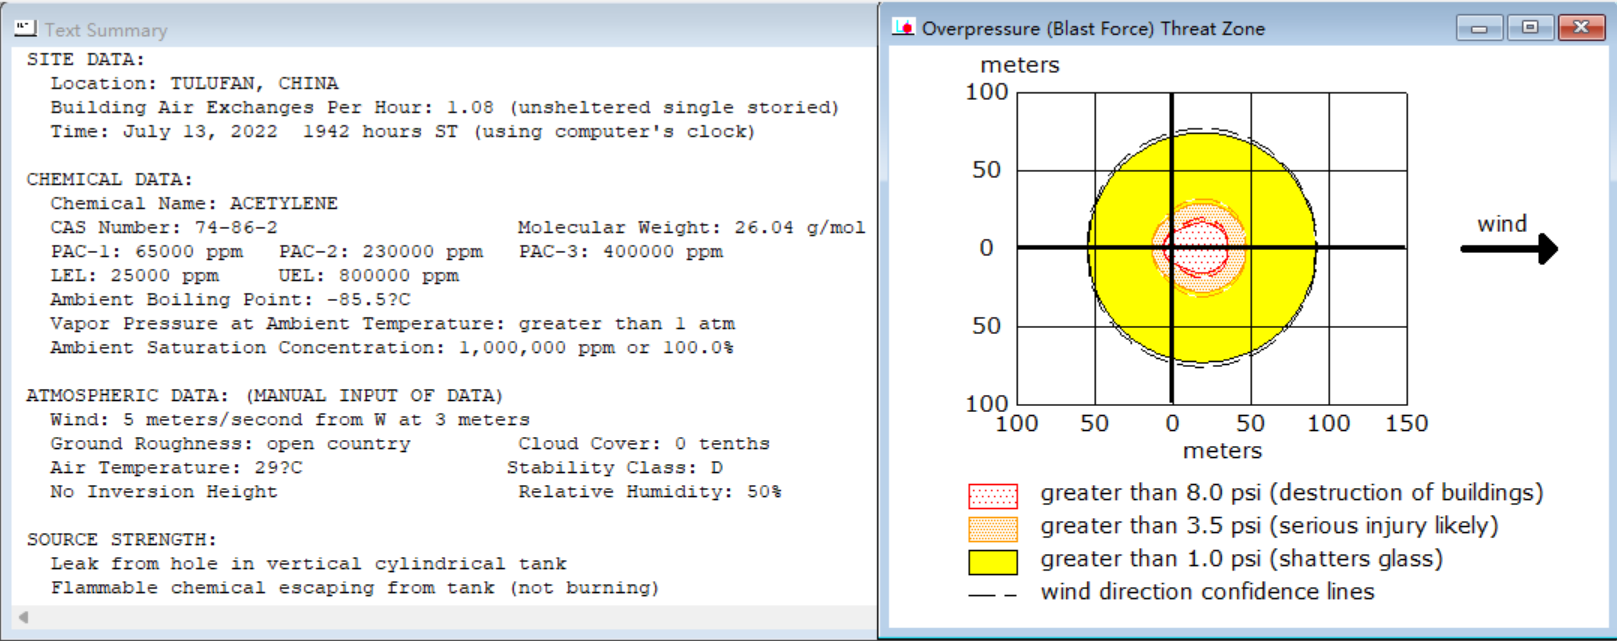1617x641 pixels.
Task: Click the No Inversion Height text
Action: 164,491
